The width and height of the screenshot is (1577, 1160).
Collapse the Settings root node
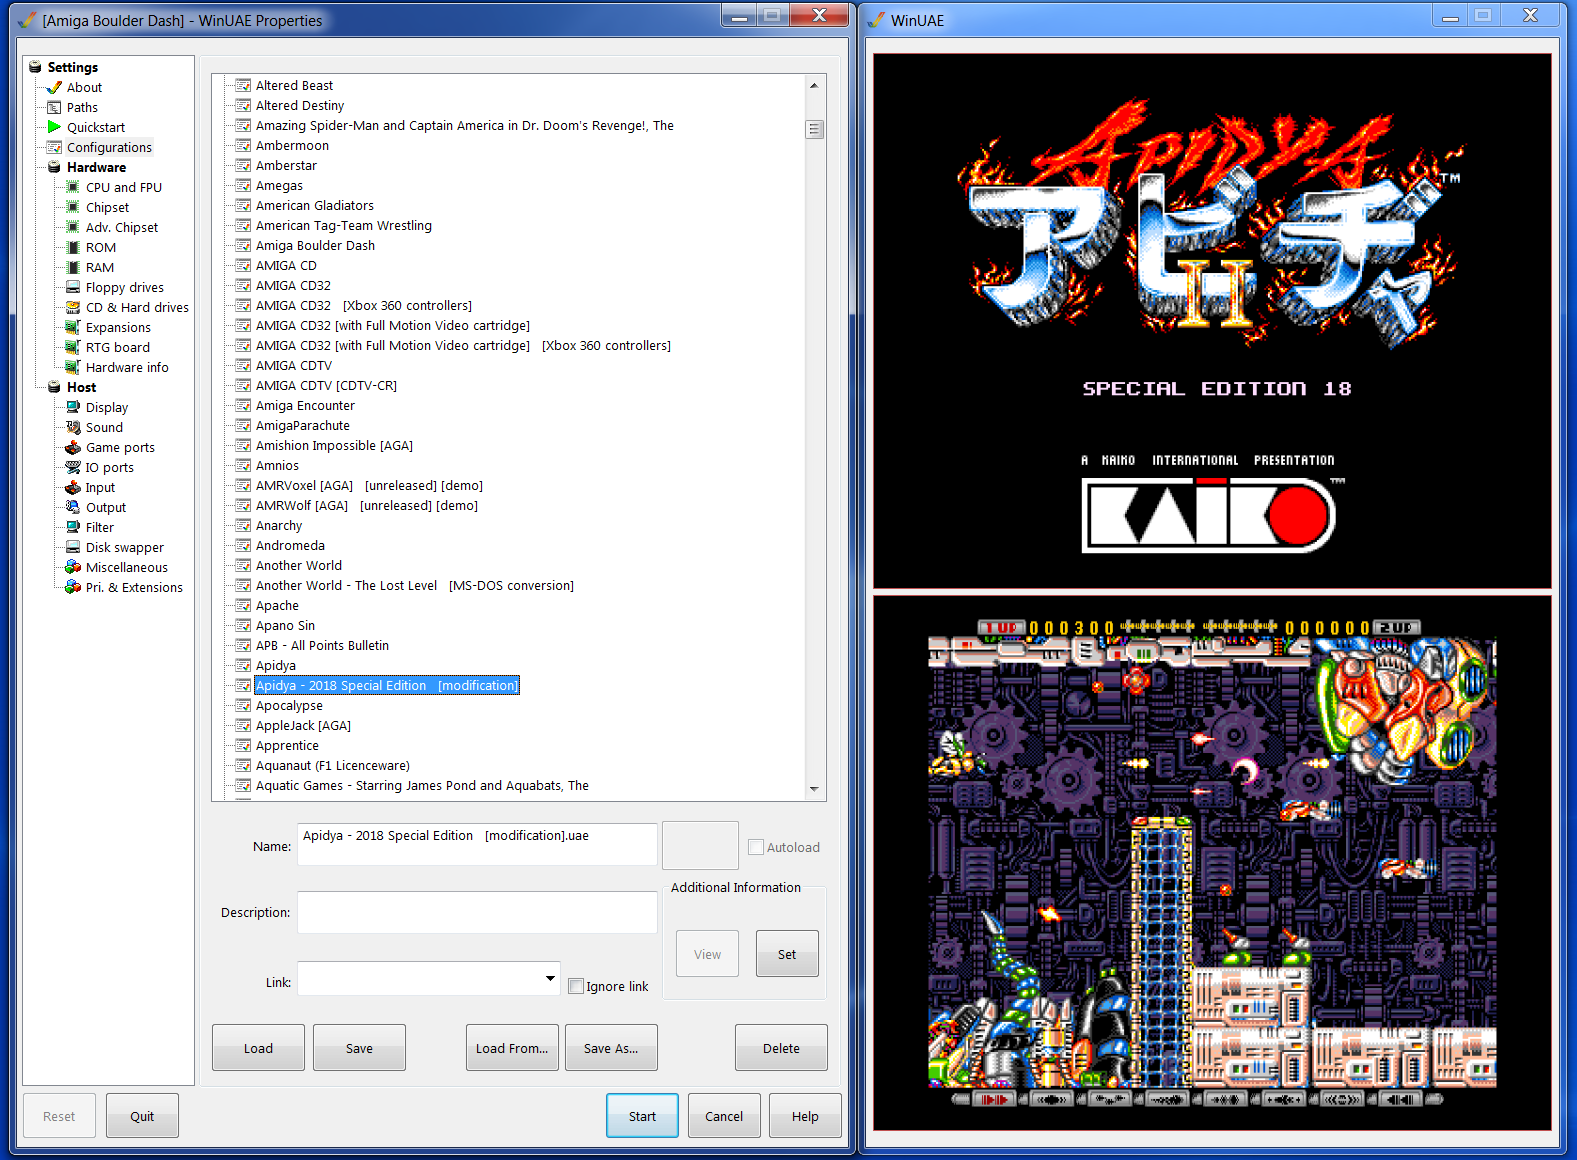pos(35,67)
